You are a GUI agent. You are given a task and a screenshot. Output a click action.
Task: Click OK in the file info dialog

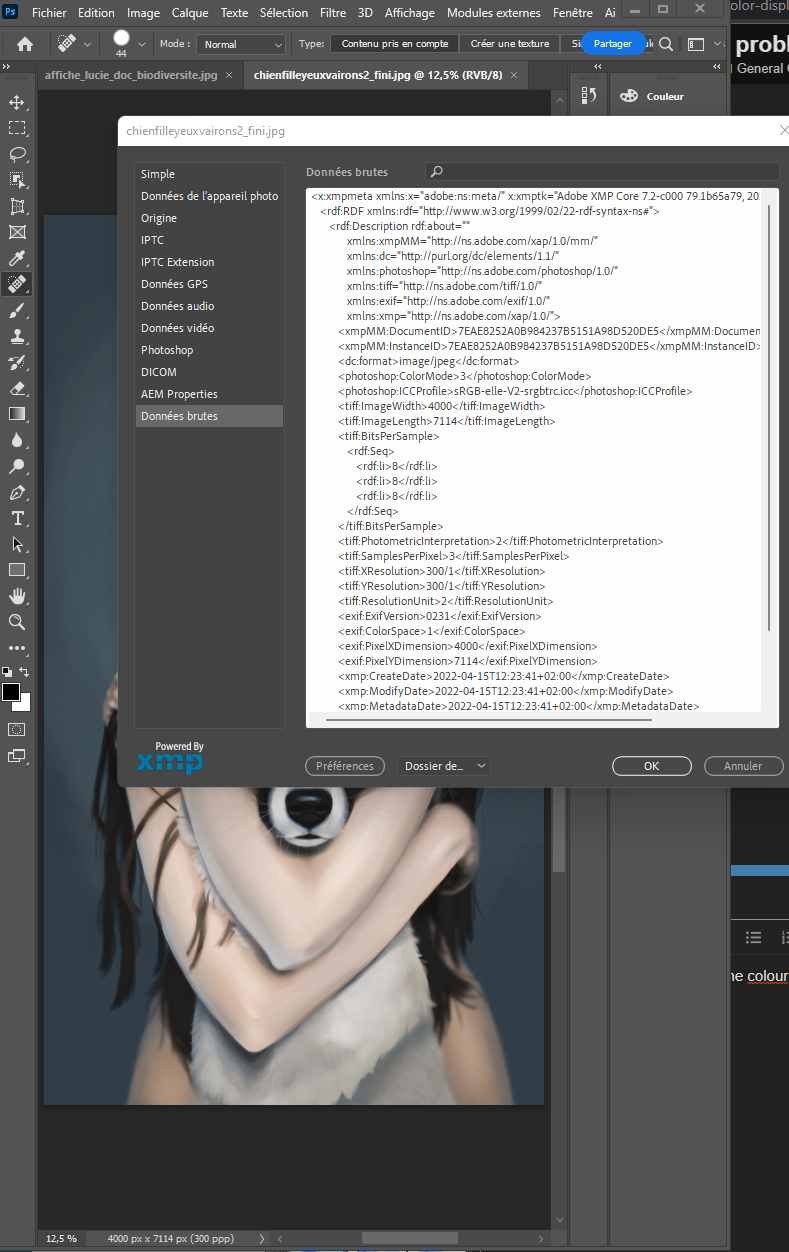point(651,766)
